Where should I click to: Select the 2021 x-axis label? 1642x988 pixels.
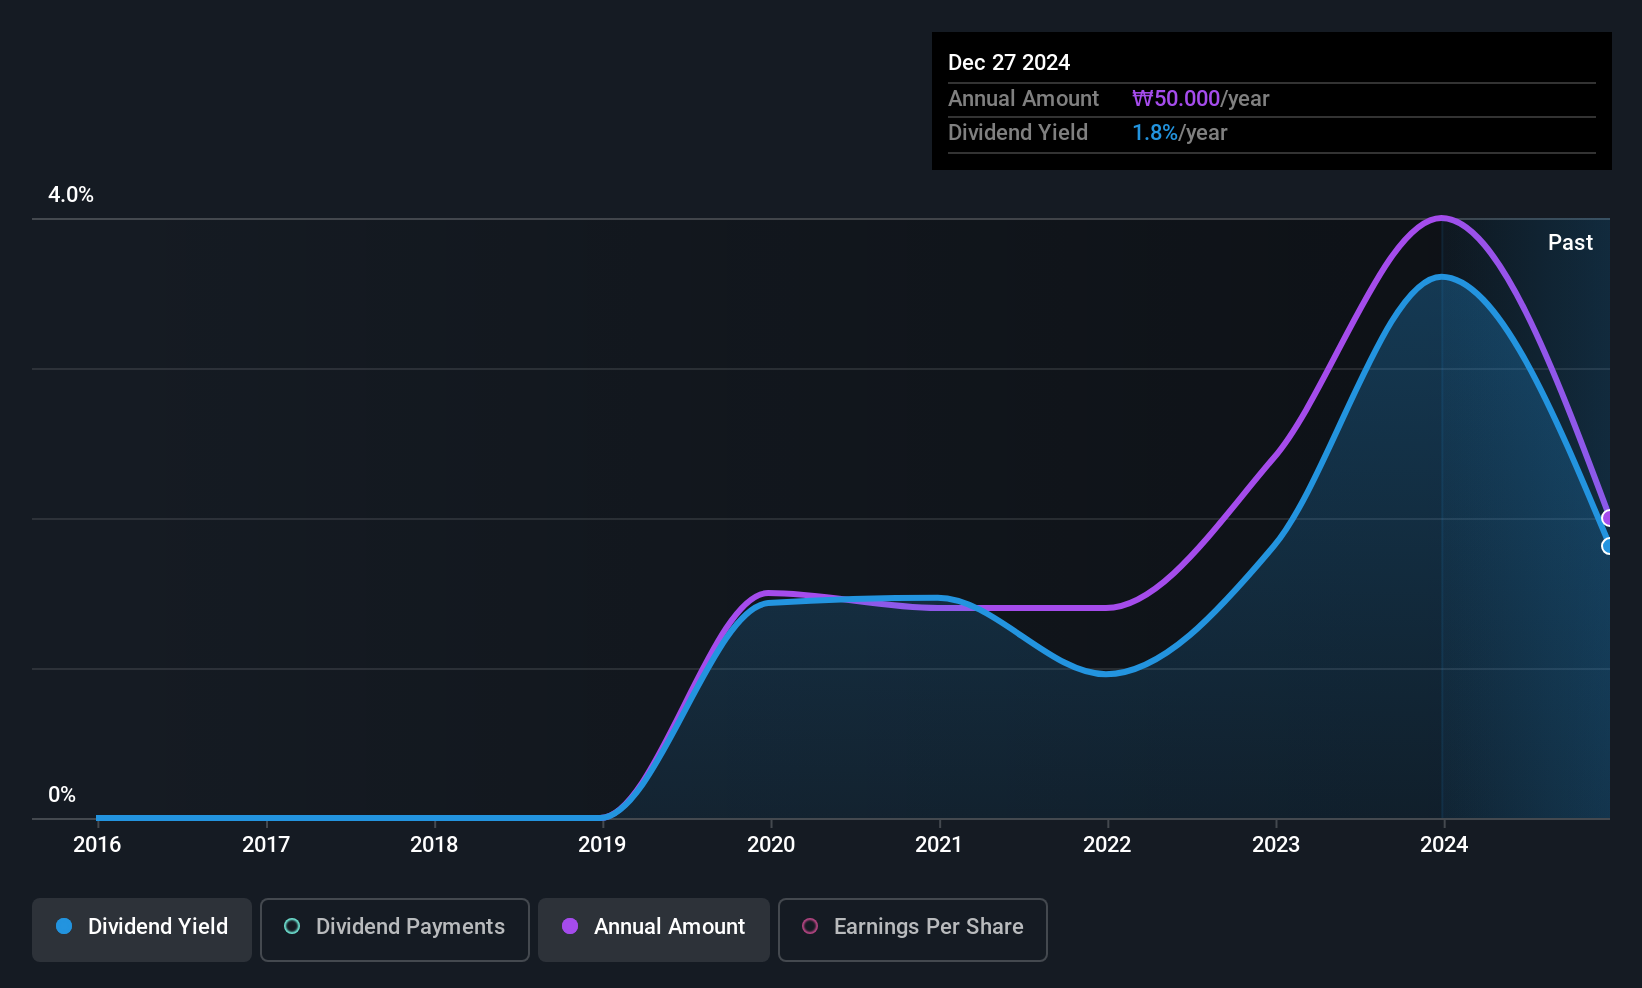[x=939, y=844]
